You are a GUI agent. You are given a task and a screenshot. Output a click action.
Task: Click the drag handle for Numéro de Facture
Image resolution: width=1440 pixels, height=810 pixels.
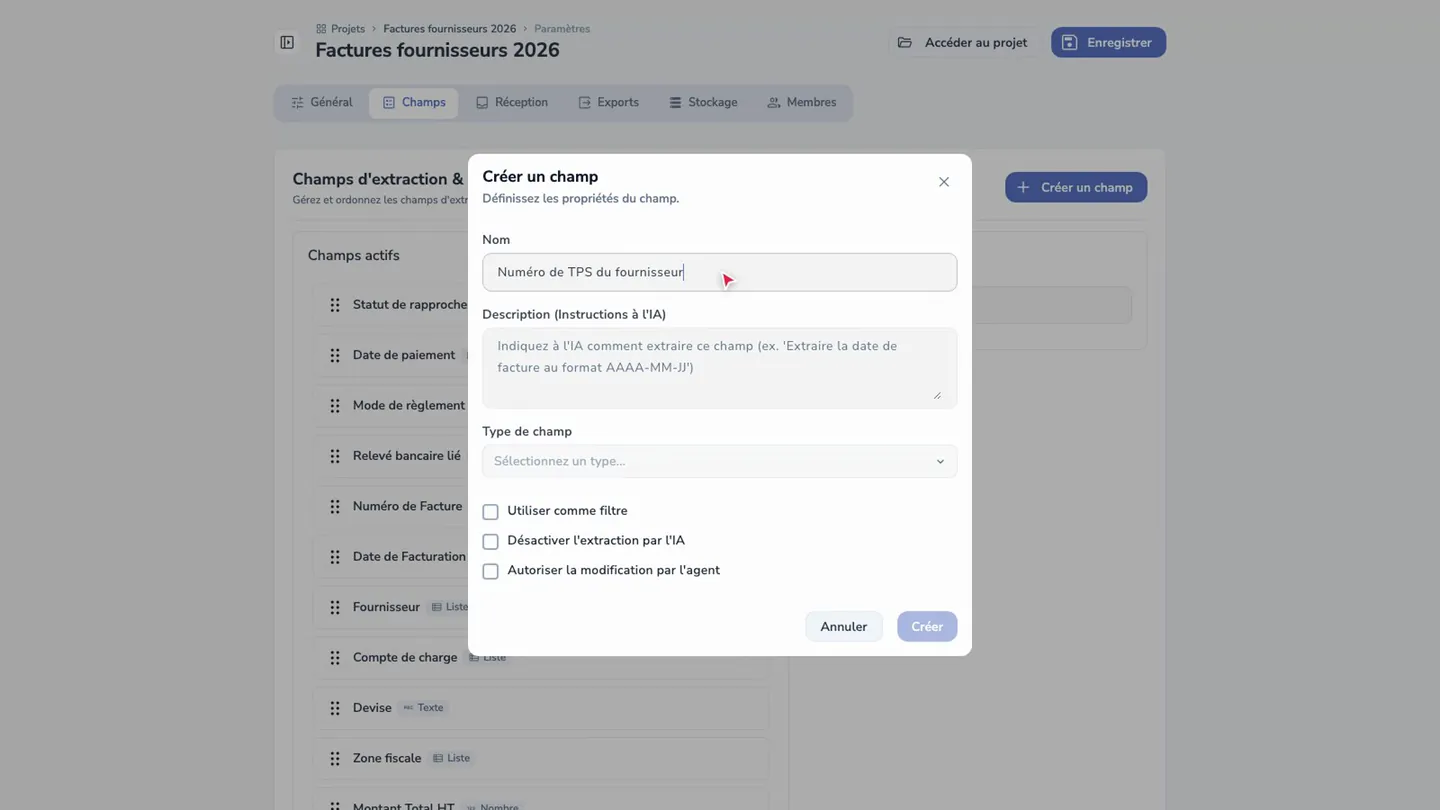335,506
